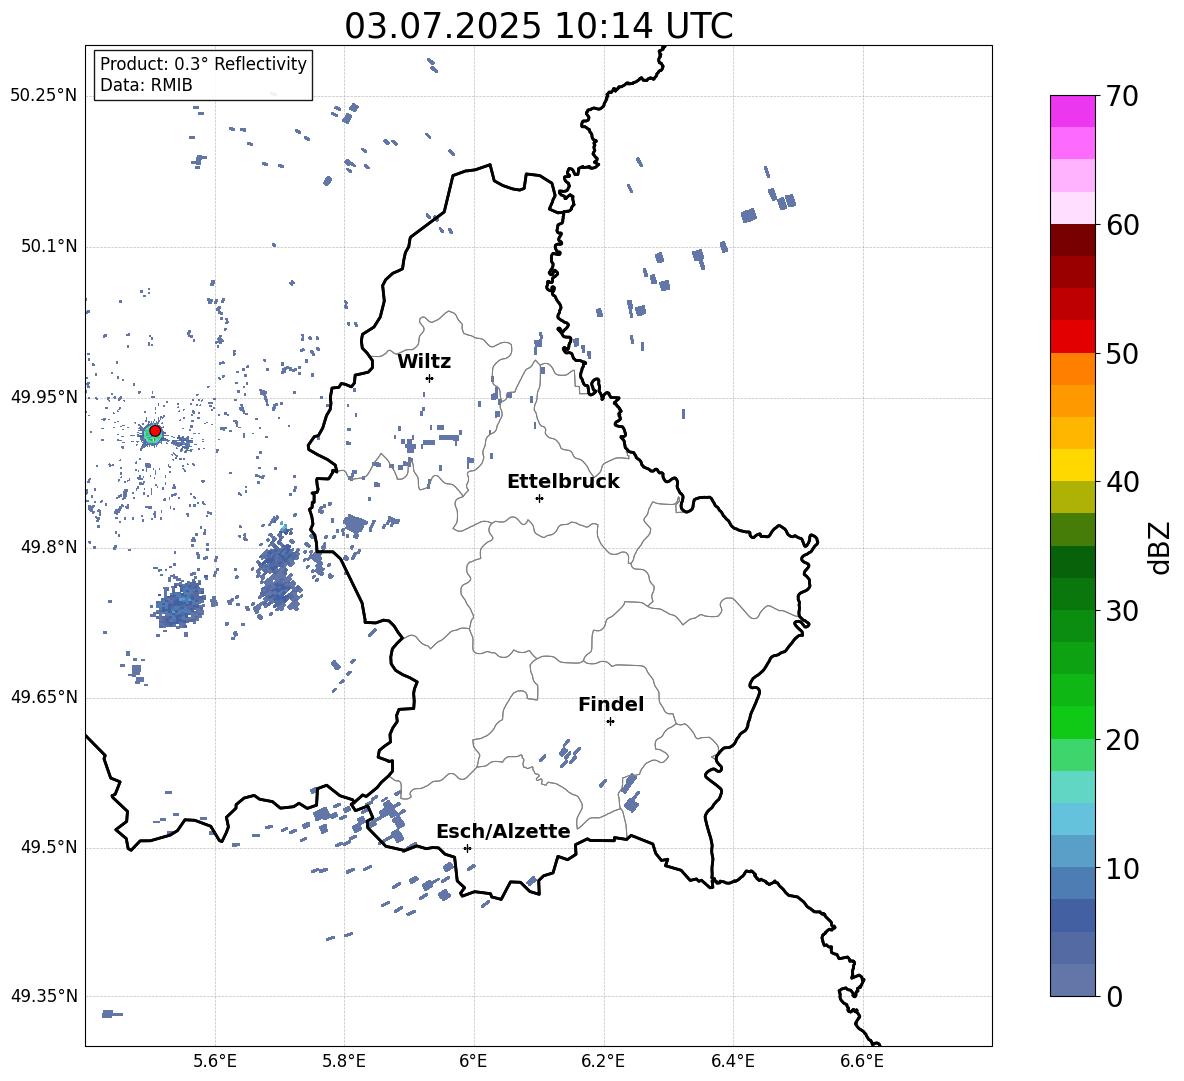Click the 49.65°N latitude label
Screen dimensions: 1184x1081
(x=44, y=697)
